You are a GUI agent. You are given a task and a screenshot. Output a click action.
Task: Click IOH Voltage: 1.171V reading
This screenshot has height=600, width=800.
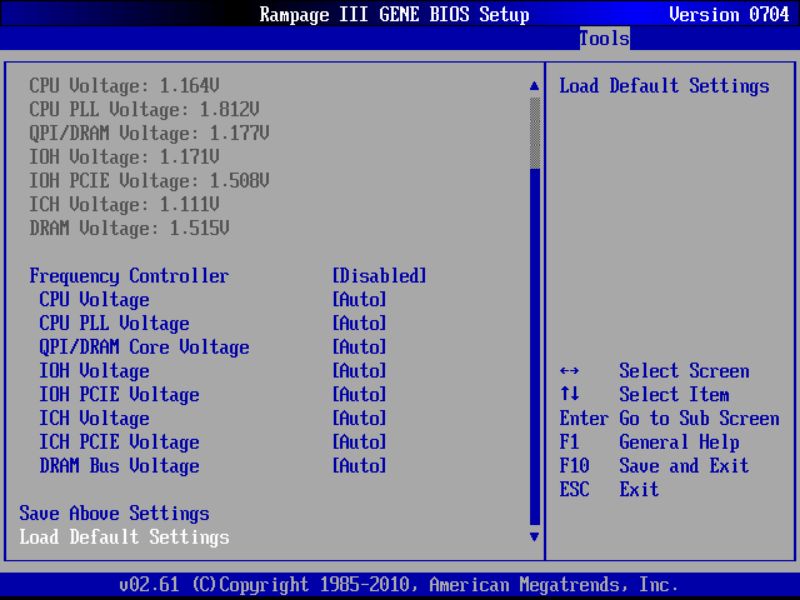(124, 157)
